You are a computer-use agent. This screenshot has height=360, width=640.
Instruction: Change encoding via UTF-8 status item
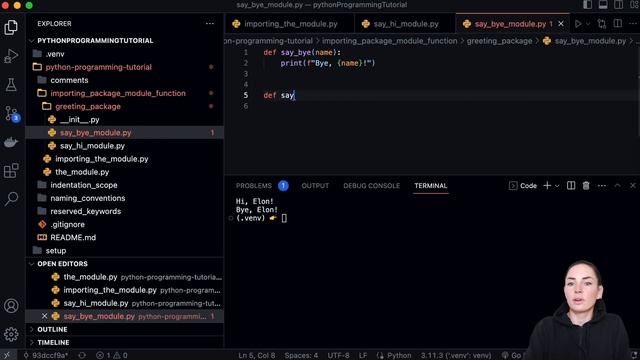(338, 355)
